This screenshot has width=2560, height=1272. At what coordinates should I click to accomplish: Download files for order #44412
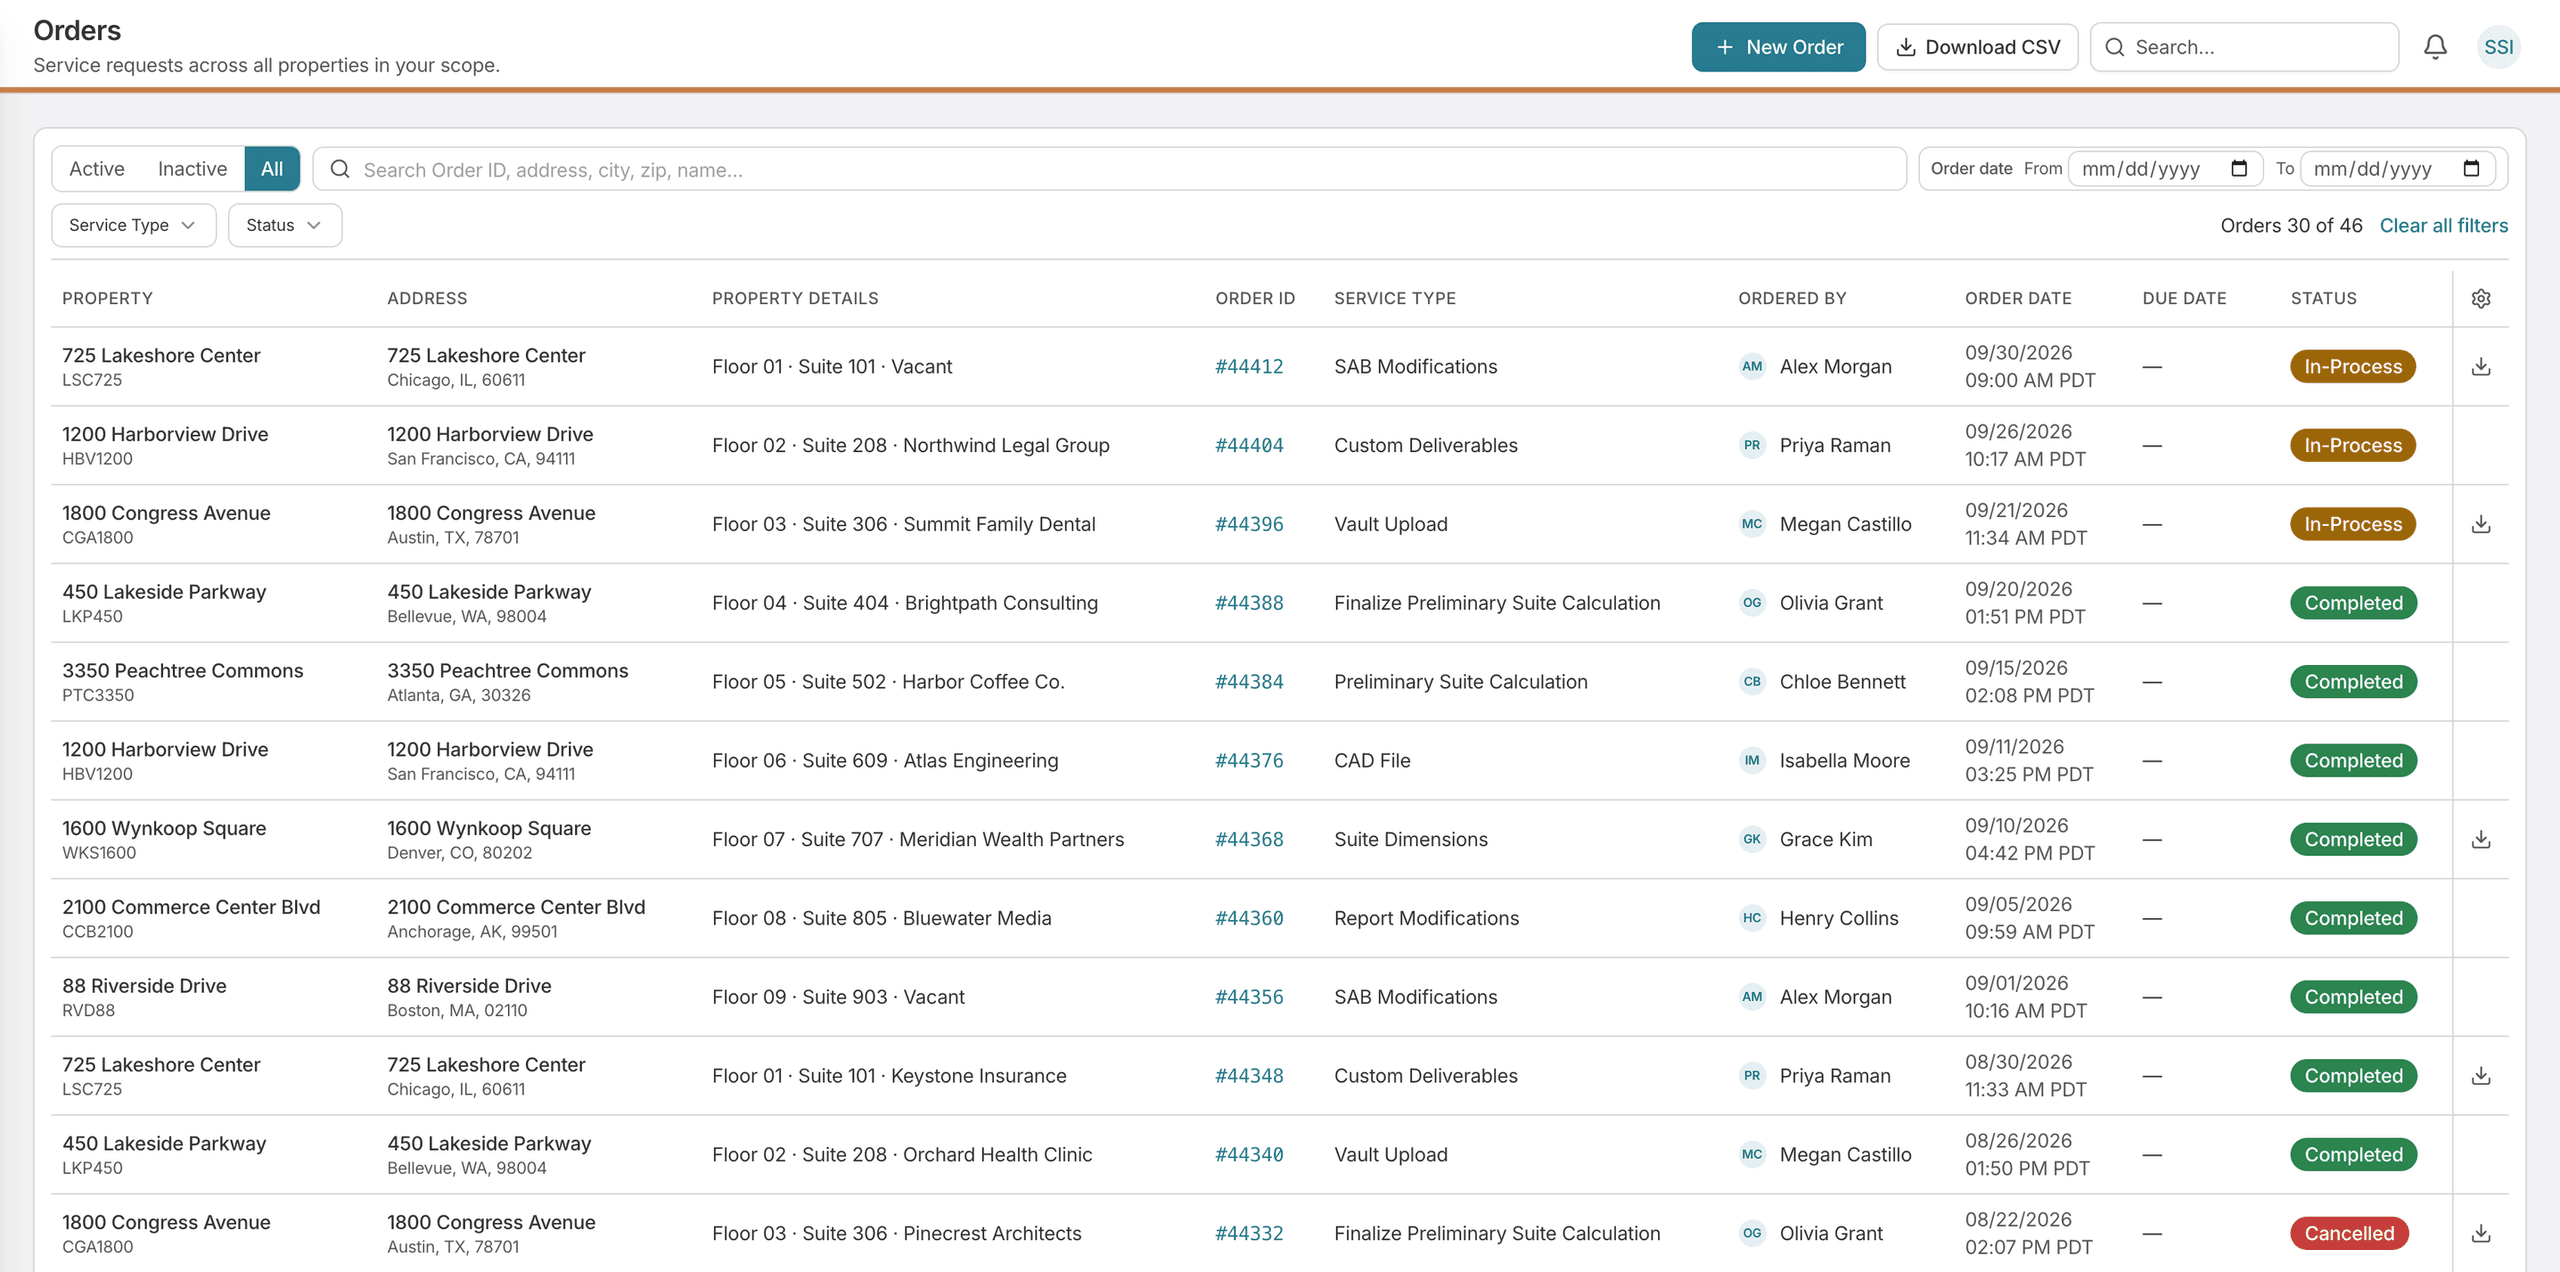[x=2481, y=366]
